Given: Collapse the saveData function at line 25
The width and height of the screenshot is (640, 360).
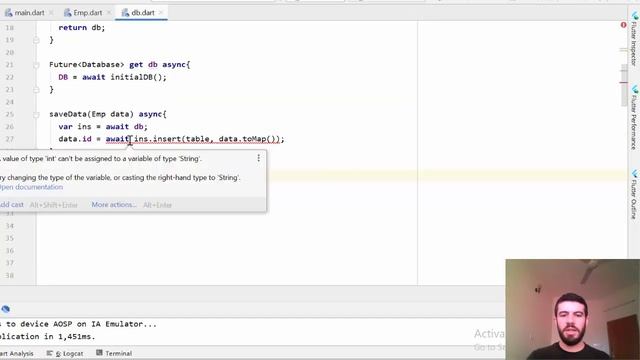Looking at the screenshot, I should (36, 115).
